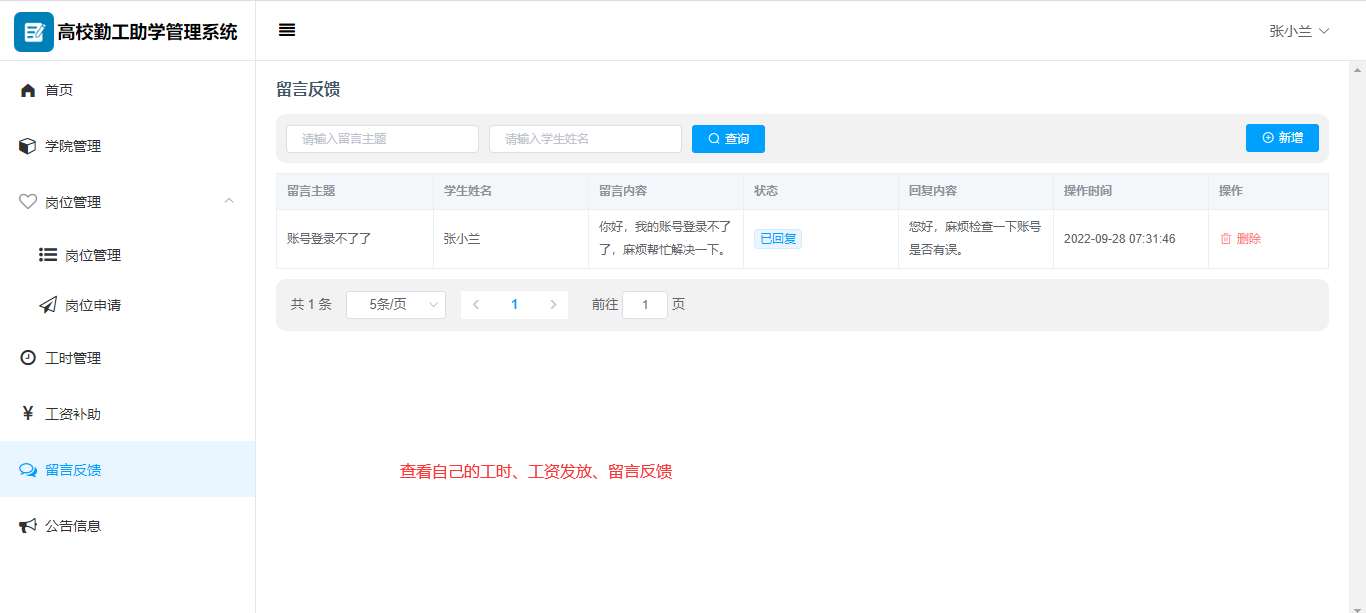Click the home icon for 首页

(28, 90)
